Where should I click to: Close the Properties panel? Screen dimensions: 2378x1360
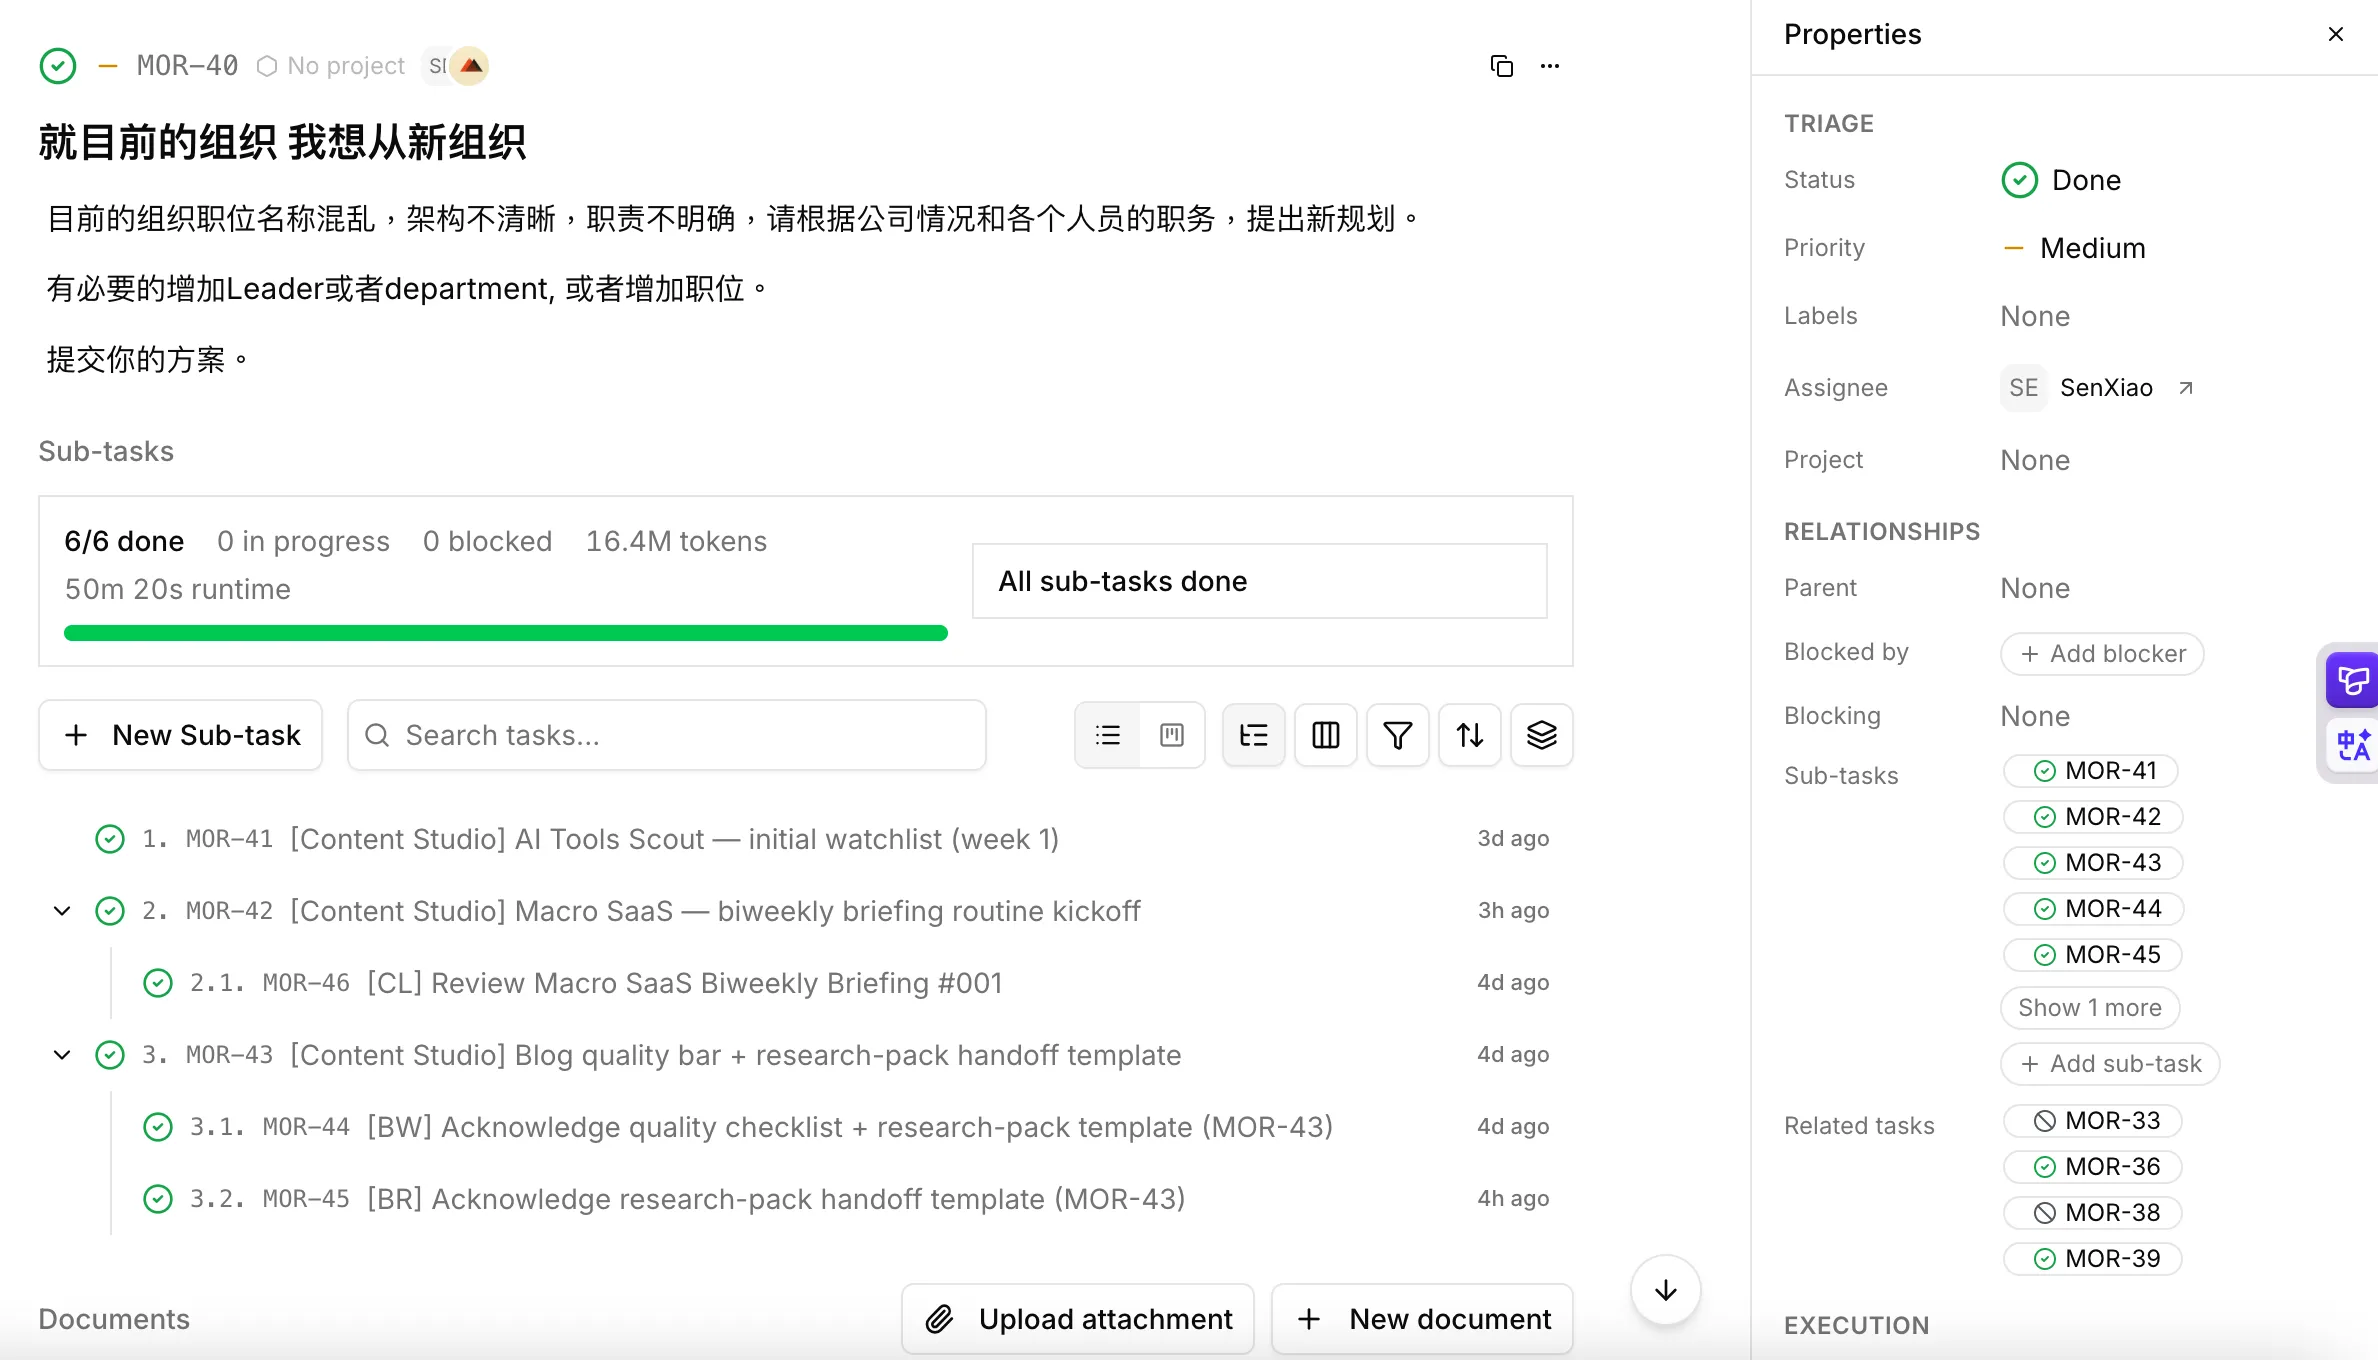tap(2336, 34)
